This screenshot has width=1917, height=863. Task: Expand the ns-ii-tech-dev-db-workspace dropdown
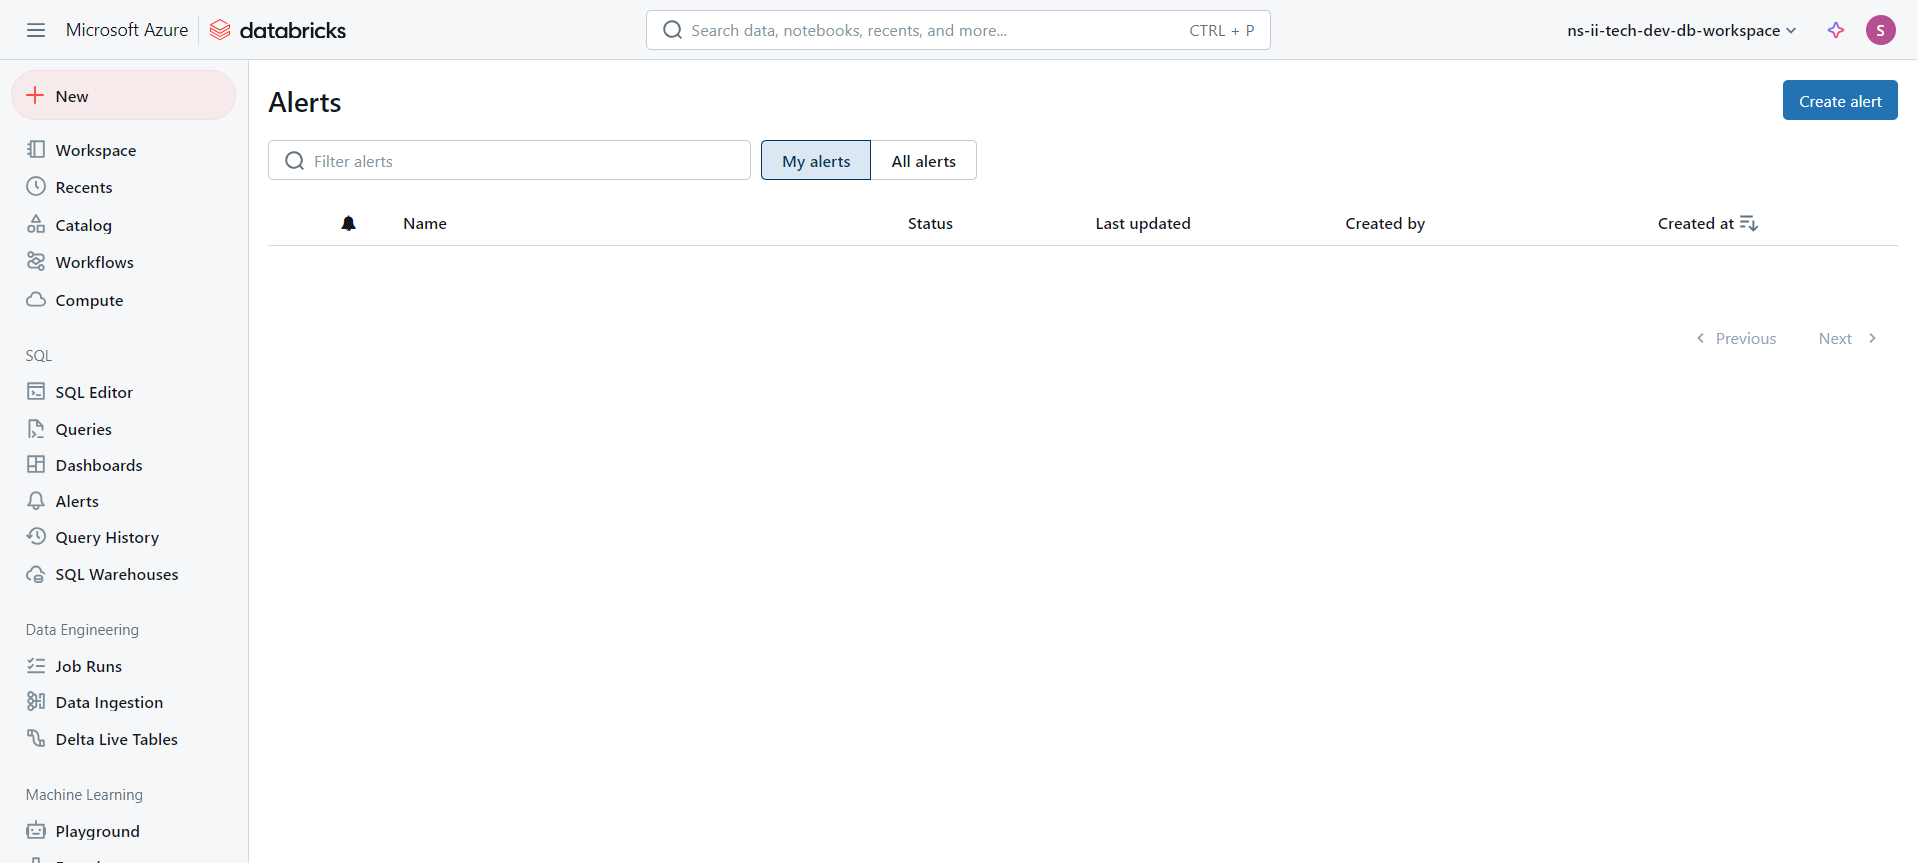[1682, 30]
